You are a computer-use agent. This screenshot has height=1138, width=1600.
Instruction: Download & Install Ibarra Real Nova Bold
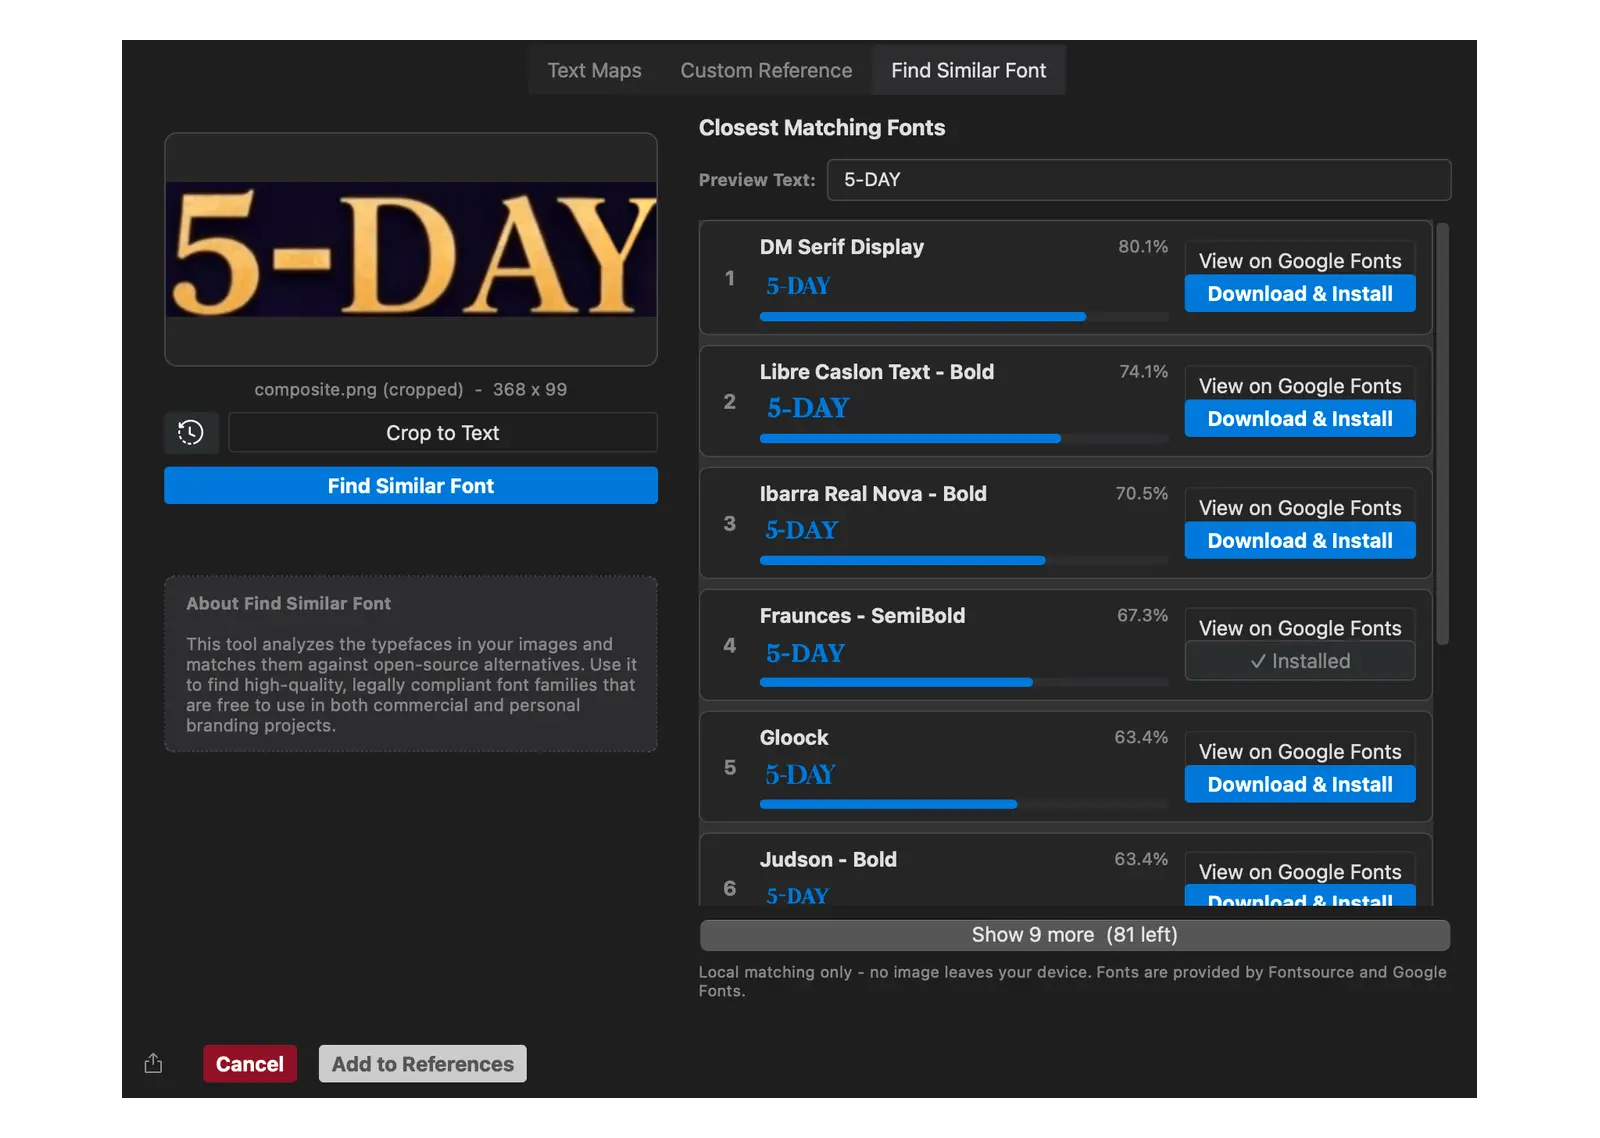(1300, 540)
